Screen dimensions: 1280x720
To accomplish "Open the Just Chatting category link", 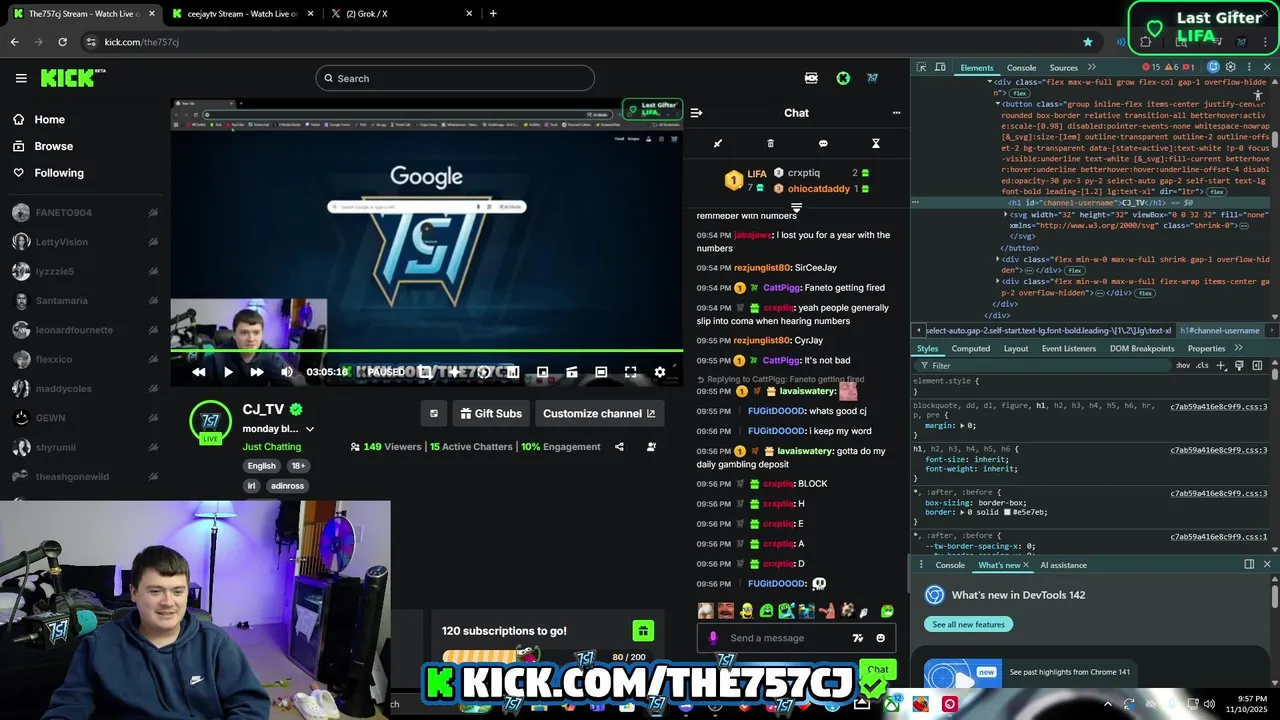I will point(271,447).
